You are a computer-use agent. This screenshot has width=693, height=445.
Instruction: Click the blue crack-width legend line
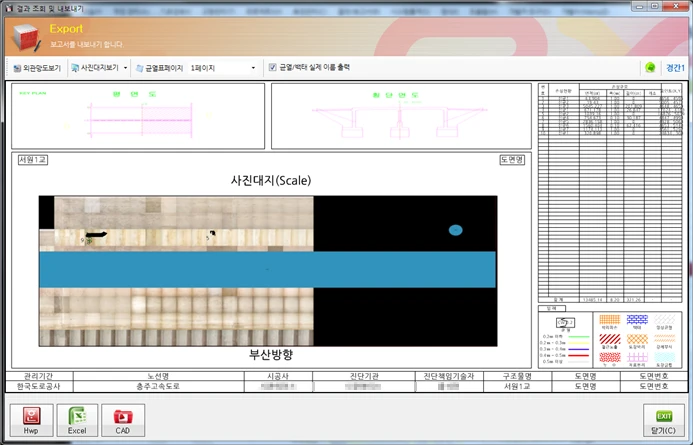(x=578, y=349)
